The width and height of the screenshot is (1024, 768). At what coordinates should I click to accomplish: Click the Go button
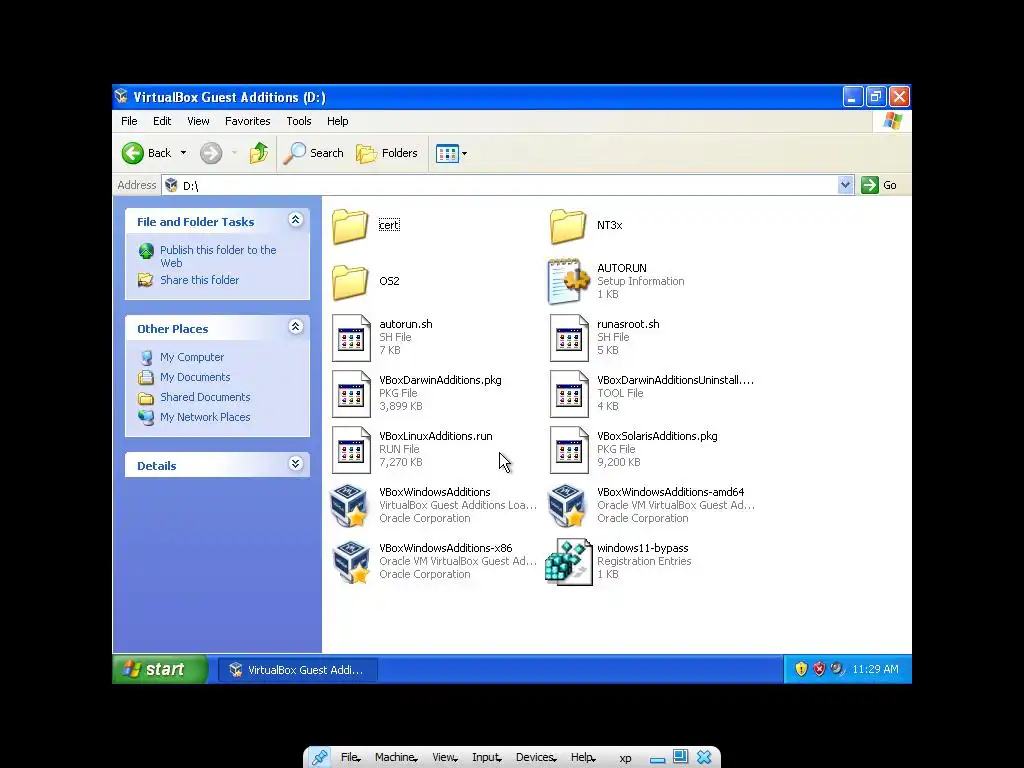(x=879, y=185)
